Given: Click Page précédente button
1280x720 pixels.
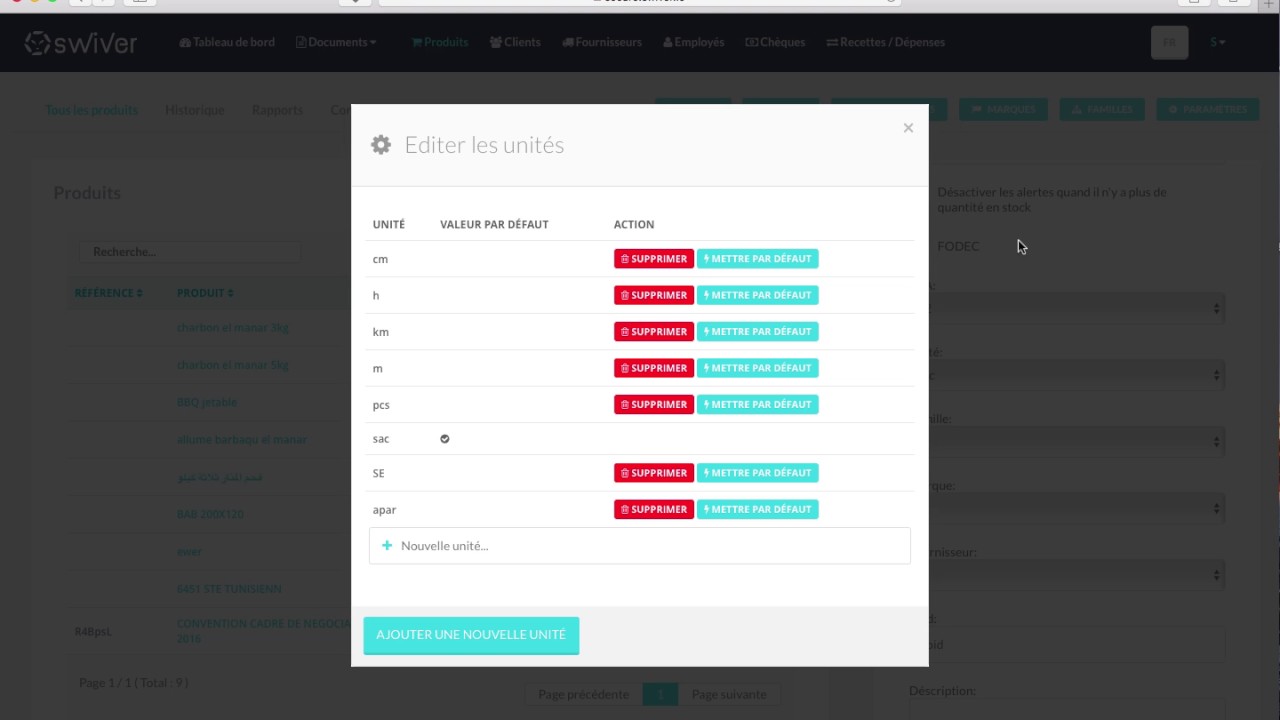Looking at the screenshot, I should coord(583,694).
